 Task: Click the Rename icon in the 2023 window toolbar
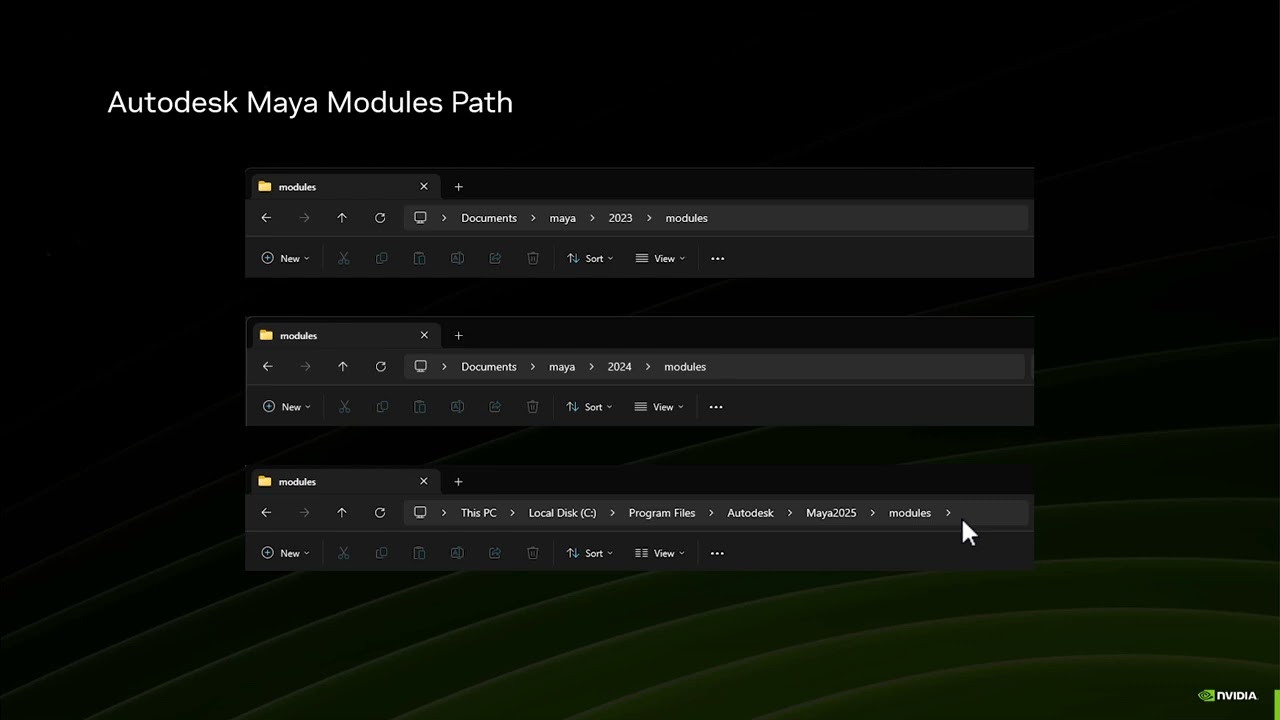pos(457,258)
